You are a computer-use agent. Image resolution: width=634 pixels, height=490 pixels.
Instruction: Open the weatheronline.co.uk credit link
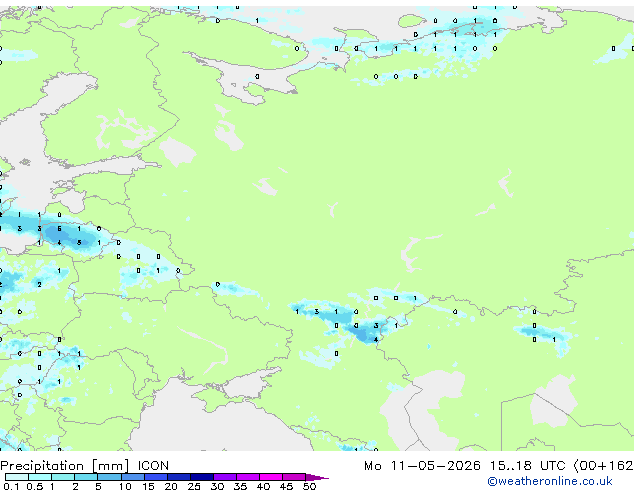click(550, 481)
